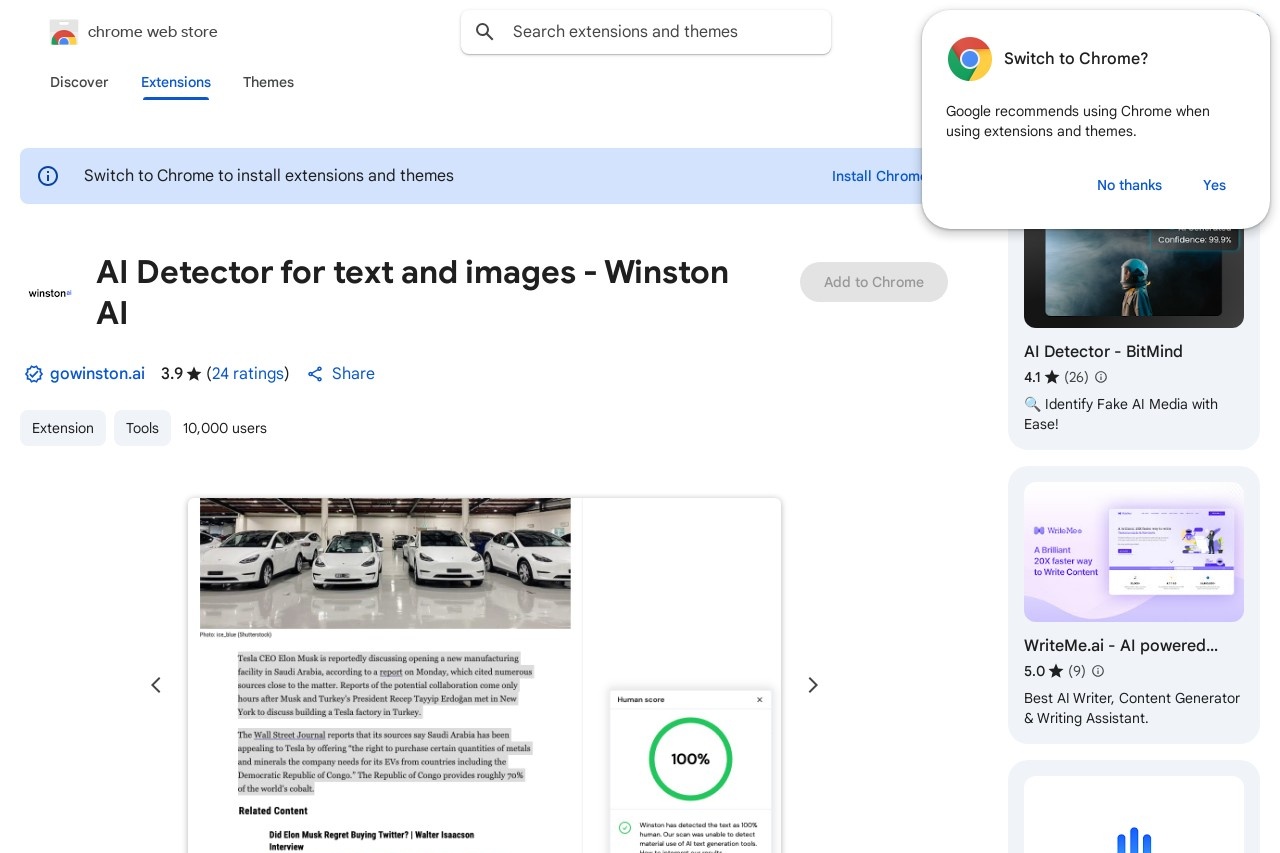Image resolution: width=1280 pixels, height=853 pixels.
Task: Open the WriteMe.ai thumbnail image
Action: (1134, 552)
